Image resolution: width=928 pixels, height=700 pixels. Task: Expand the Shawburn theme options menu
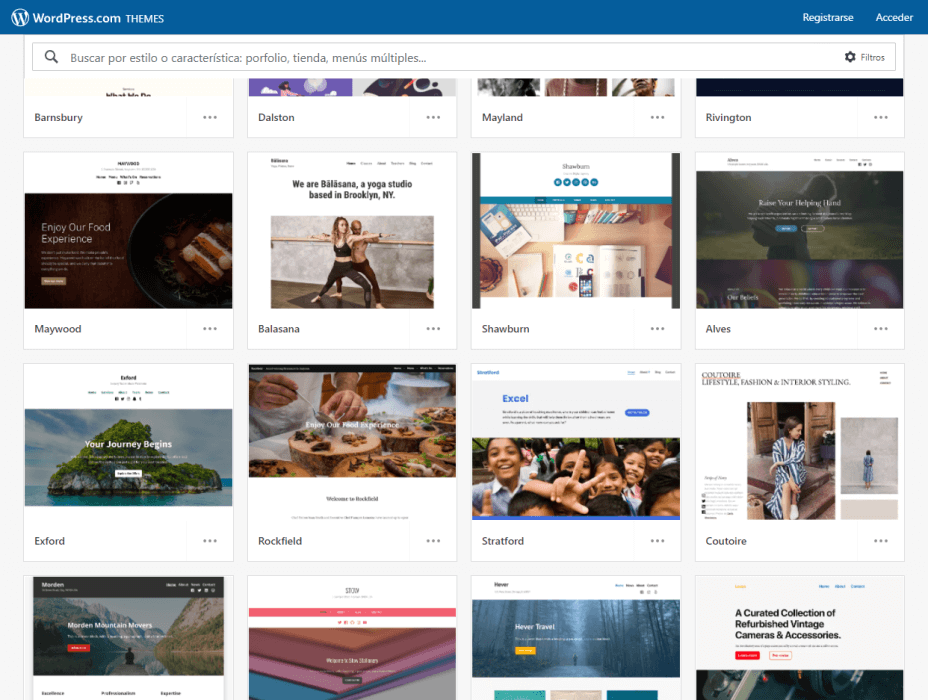pos(657,329)
